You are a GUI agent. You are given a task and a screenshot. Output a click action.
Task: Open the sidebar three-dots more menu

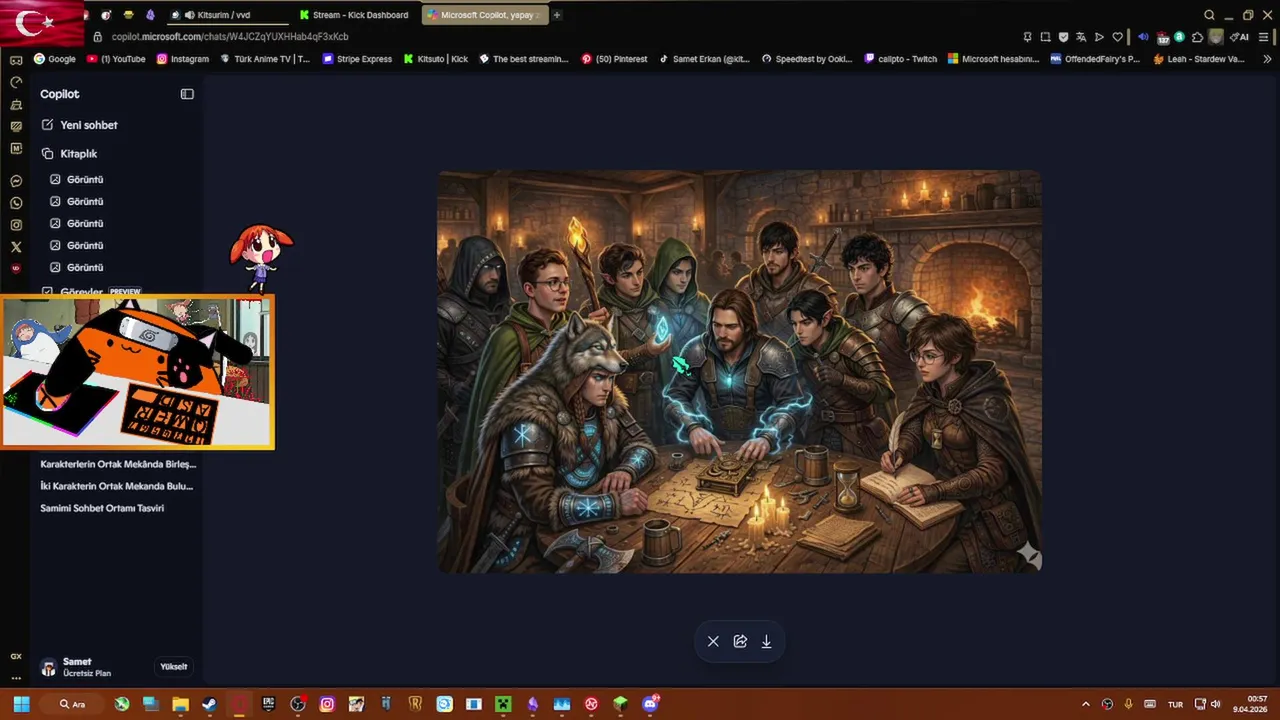[16, 678]
